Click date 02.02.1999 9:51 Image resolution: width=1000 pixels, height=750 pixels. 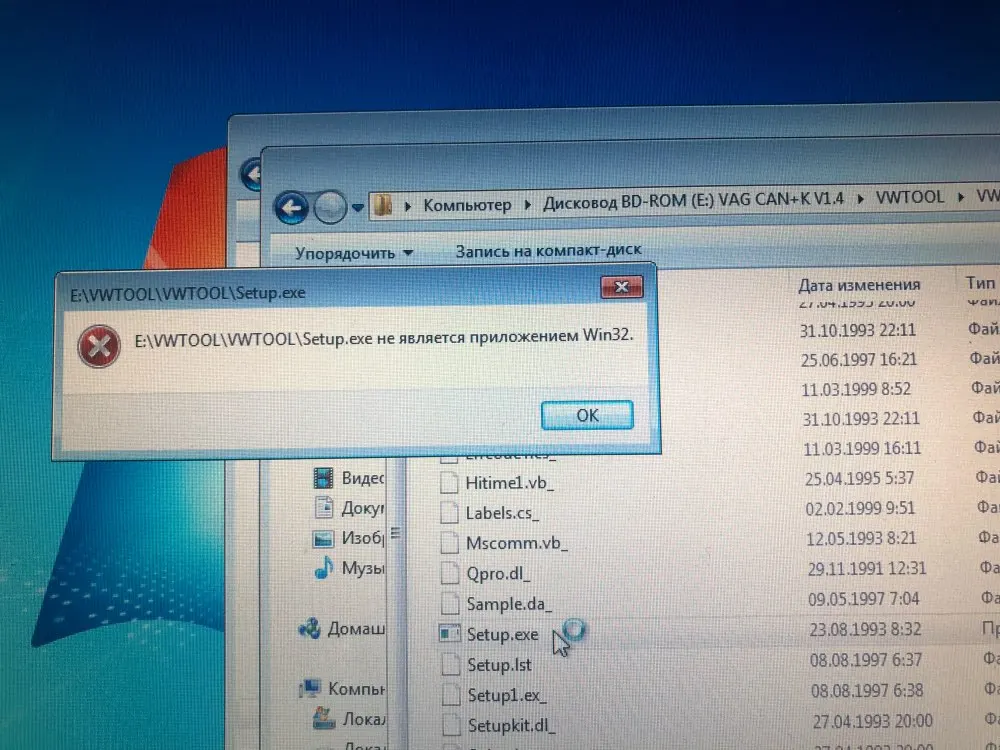[860, 508]
